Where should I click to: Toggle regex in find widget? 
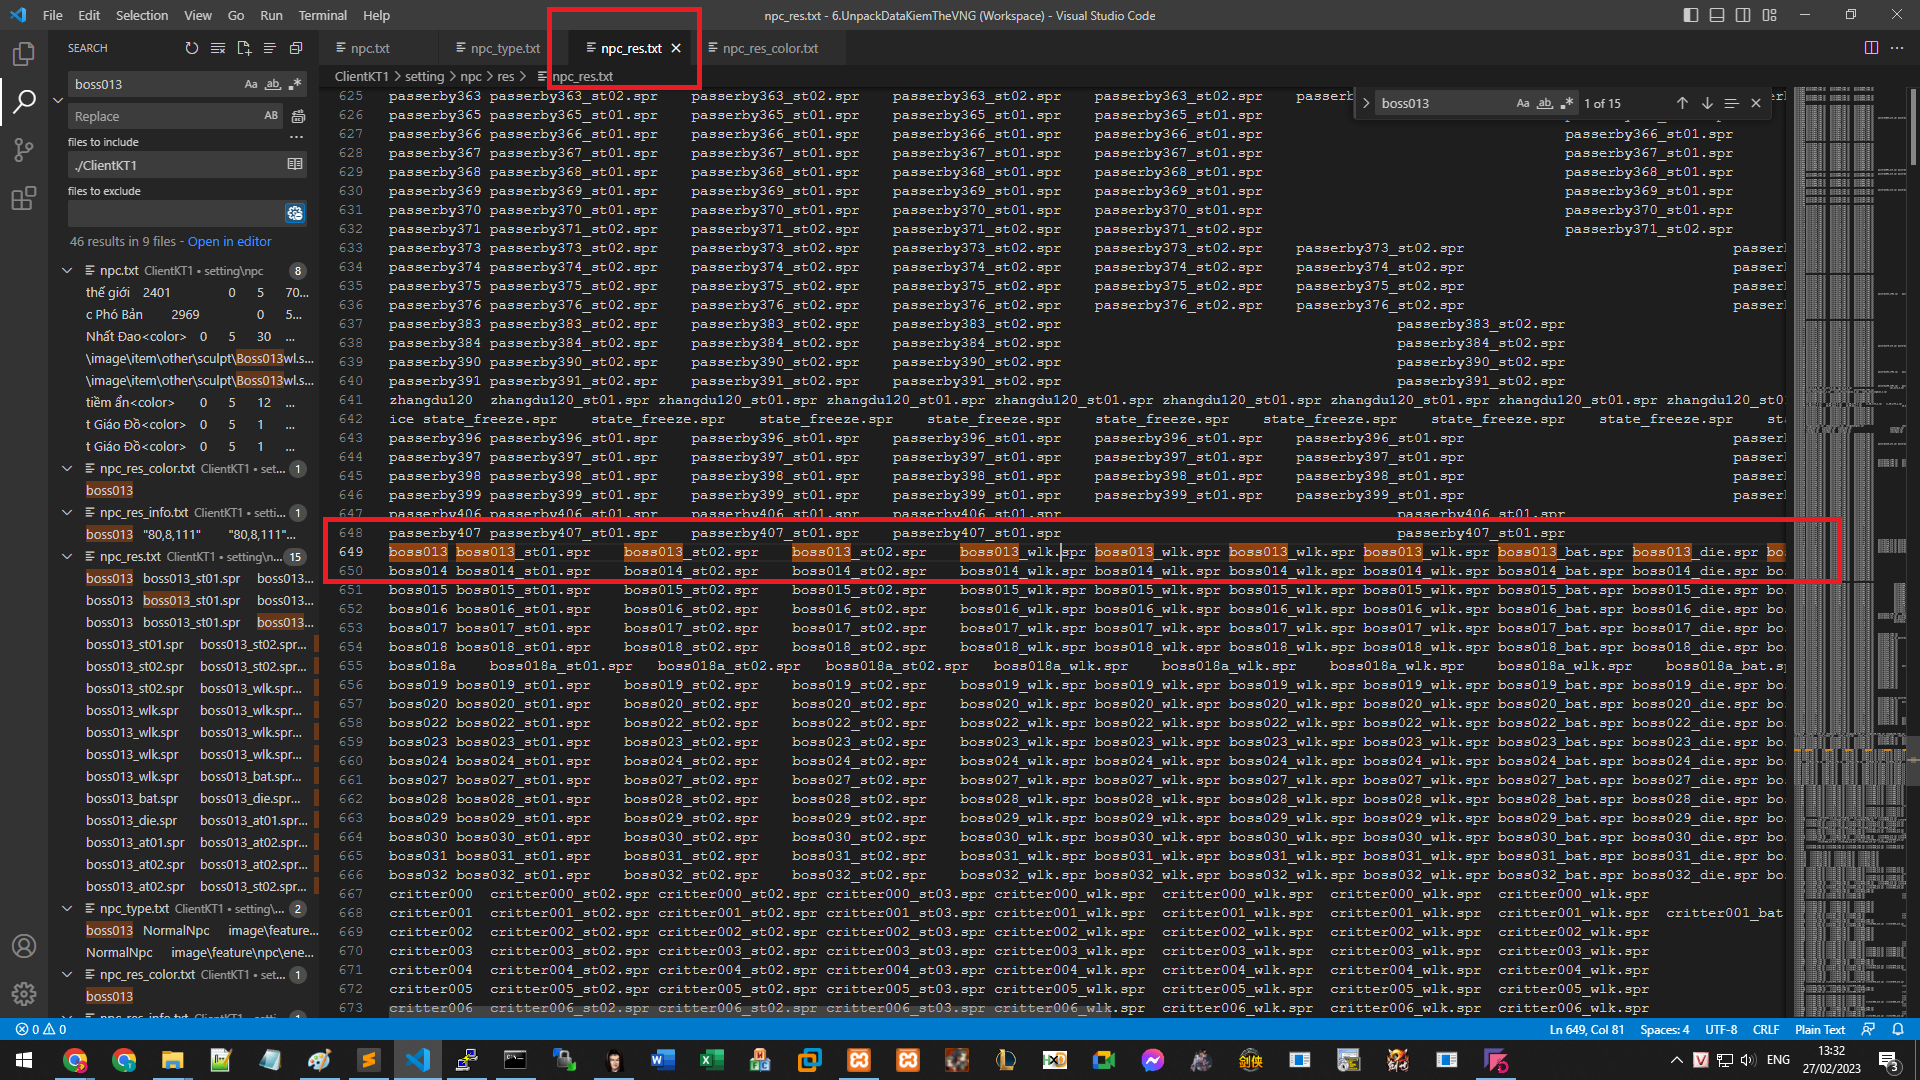tap(1567, 103)
